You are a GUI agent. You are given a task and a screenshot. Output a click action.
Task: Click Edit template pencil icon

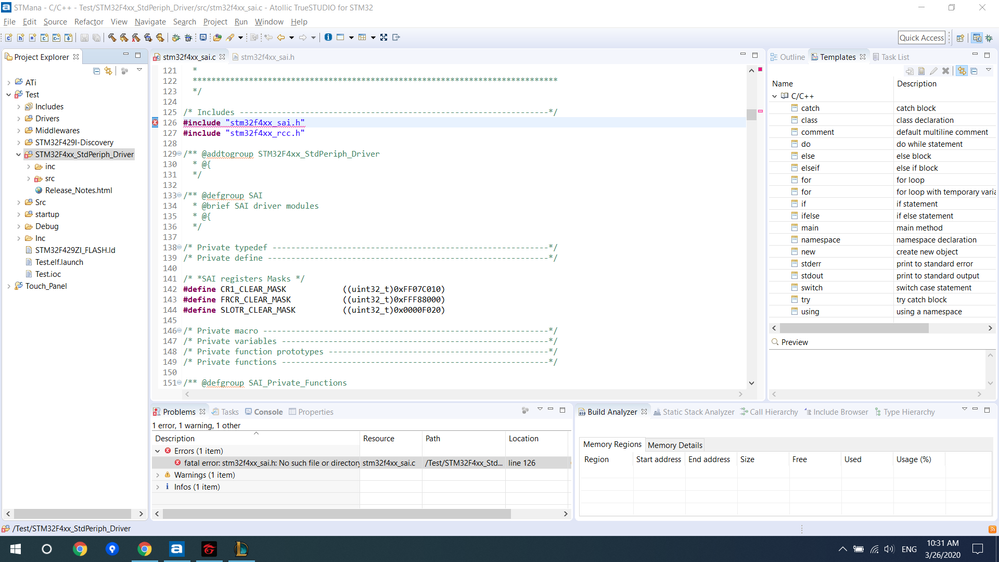coord(933,71)
